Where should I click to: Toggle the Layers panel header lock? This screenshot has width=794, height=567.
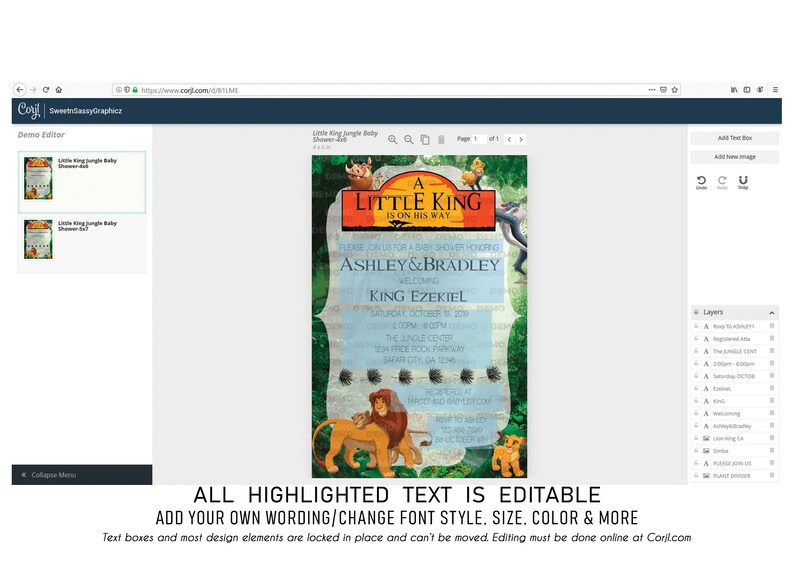696,312
